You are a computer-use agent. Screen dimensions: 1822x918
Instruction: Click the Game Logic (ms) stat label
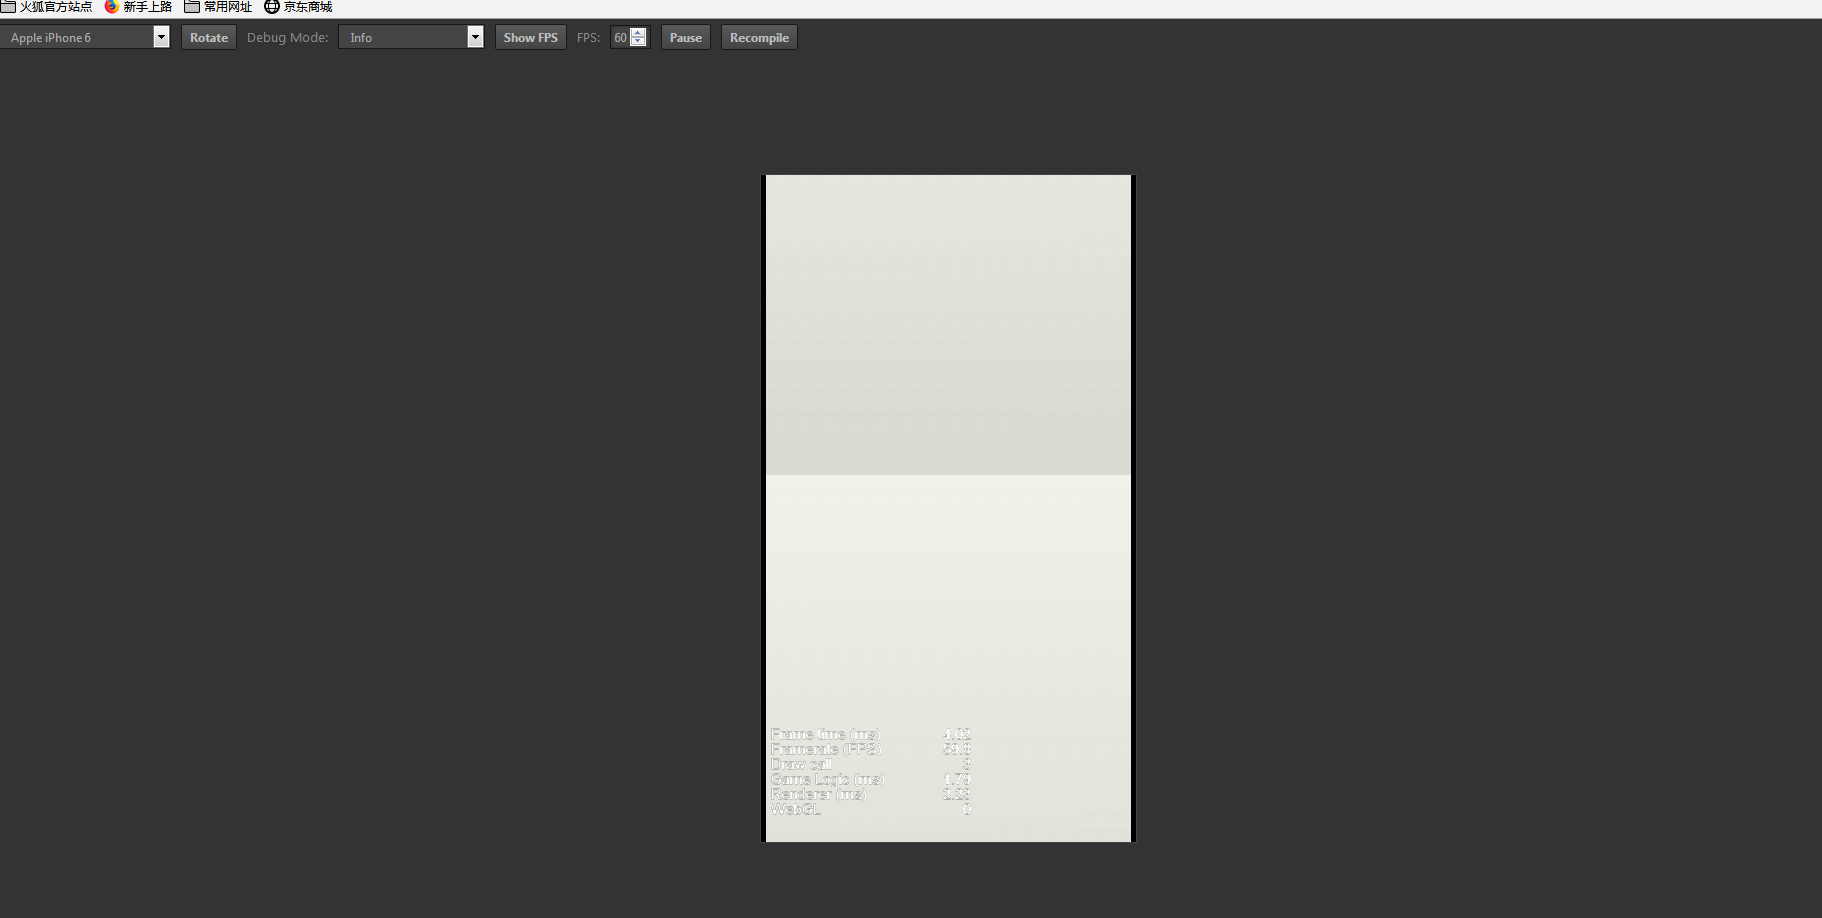pos(827,779)
